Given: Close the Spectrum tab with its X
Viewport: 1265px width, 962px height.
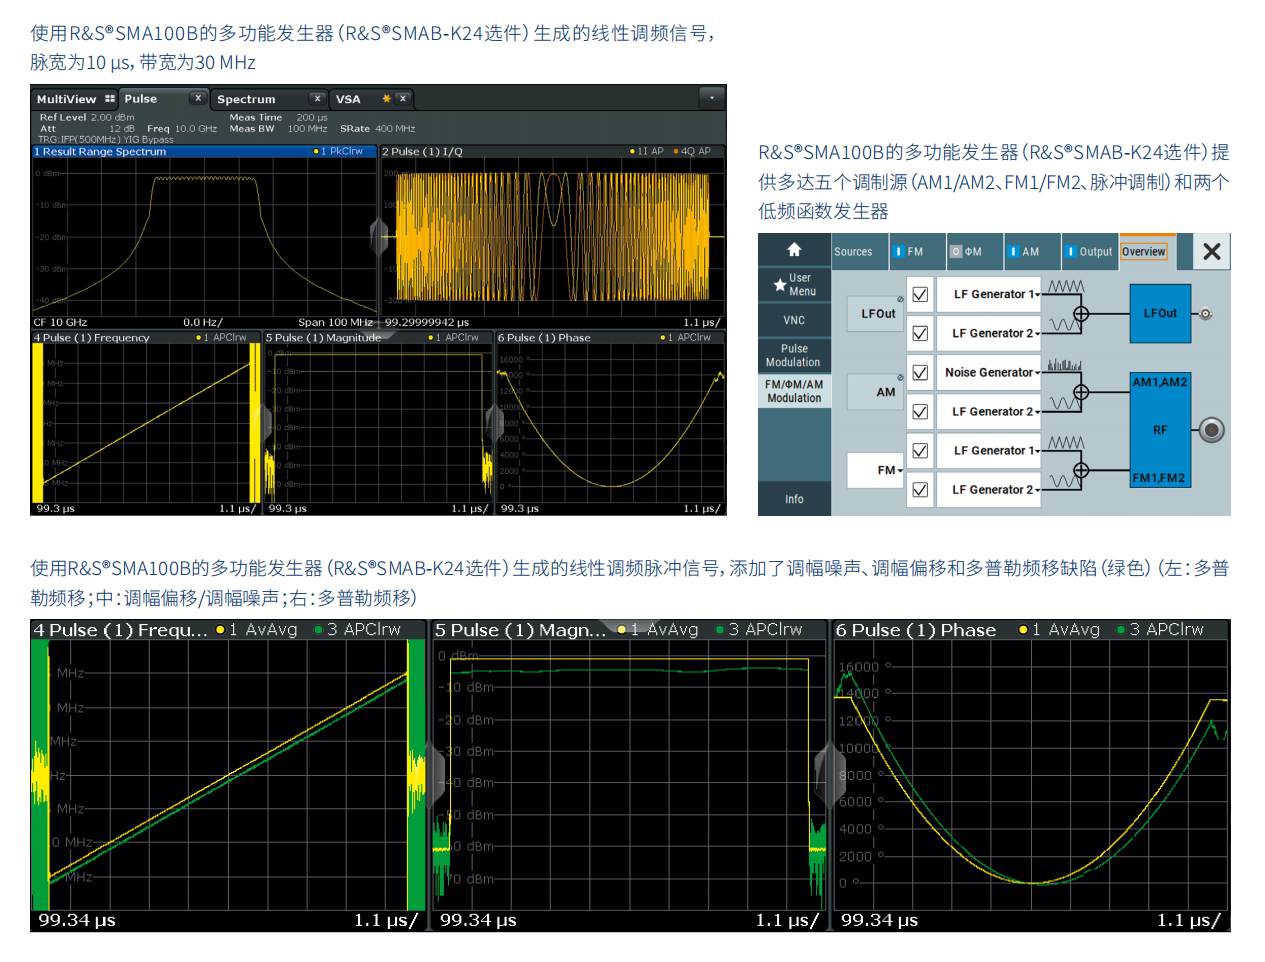Looking at the screenshot, I should (317, 98).
